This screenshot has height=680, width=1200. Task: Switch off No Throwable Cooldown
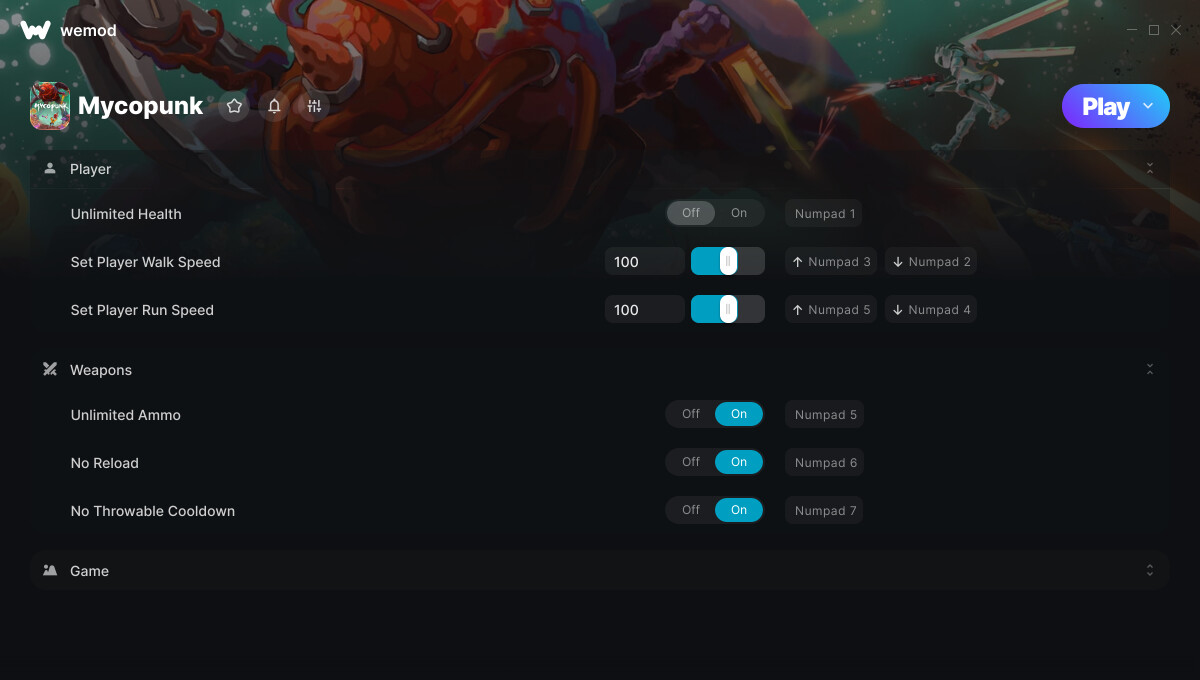tap(691, 510)
